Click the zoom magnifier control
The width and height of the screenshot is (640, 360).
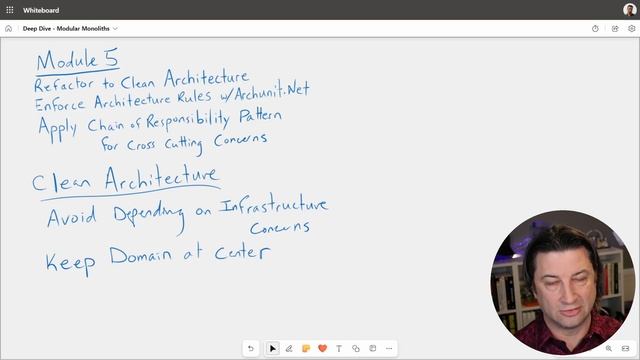pos(609,348)
